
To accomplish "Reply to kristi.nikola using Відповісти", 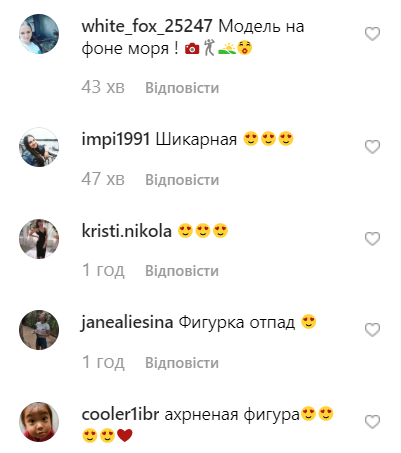I will 182,271.
